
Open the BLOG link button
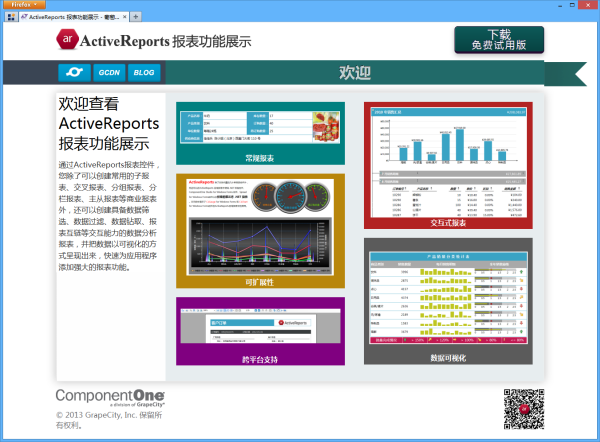[x=144, y=72]
